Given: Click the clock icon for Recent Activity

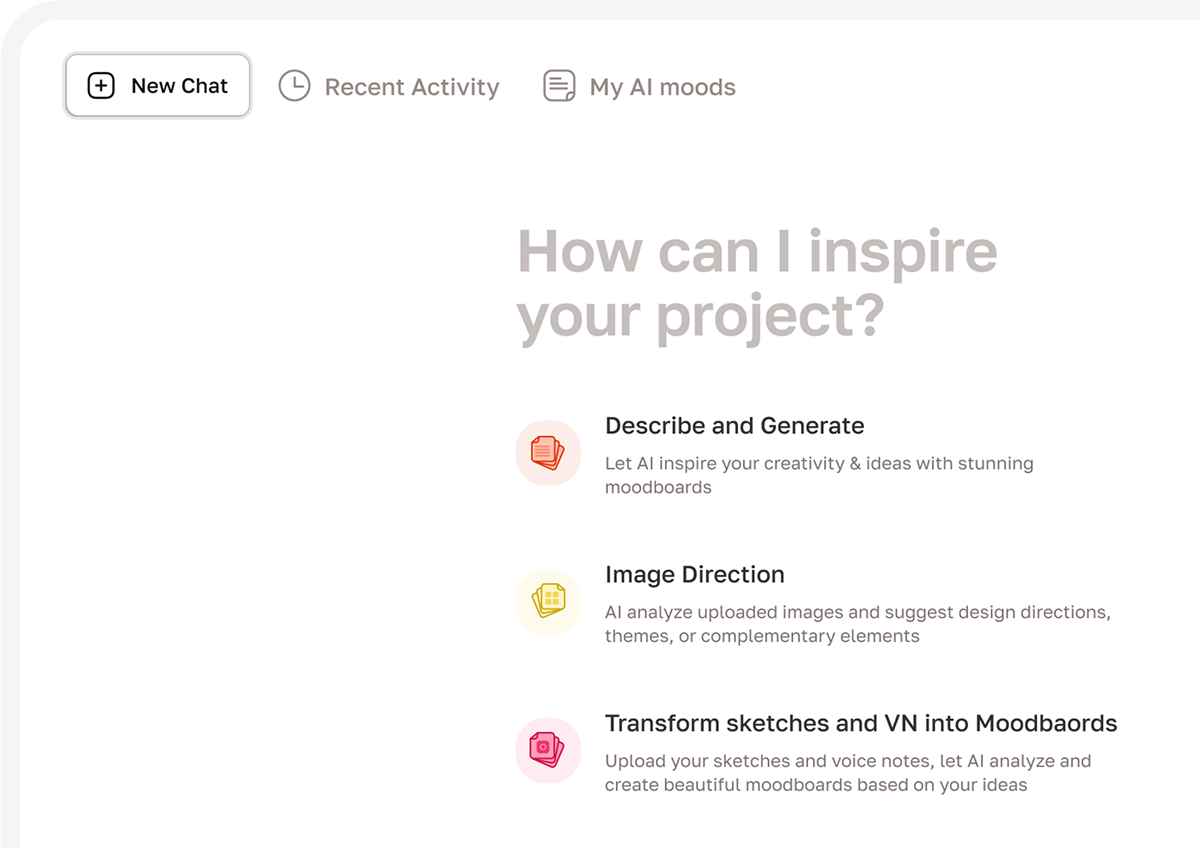Looking at the screenshot, I should (294, 86).
